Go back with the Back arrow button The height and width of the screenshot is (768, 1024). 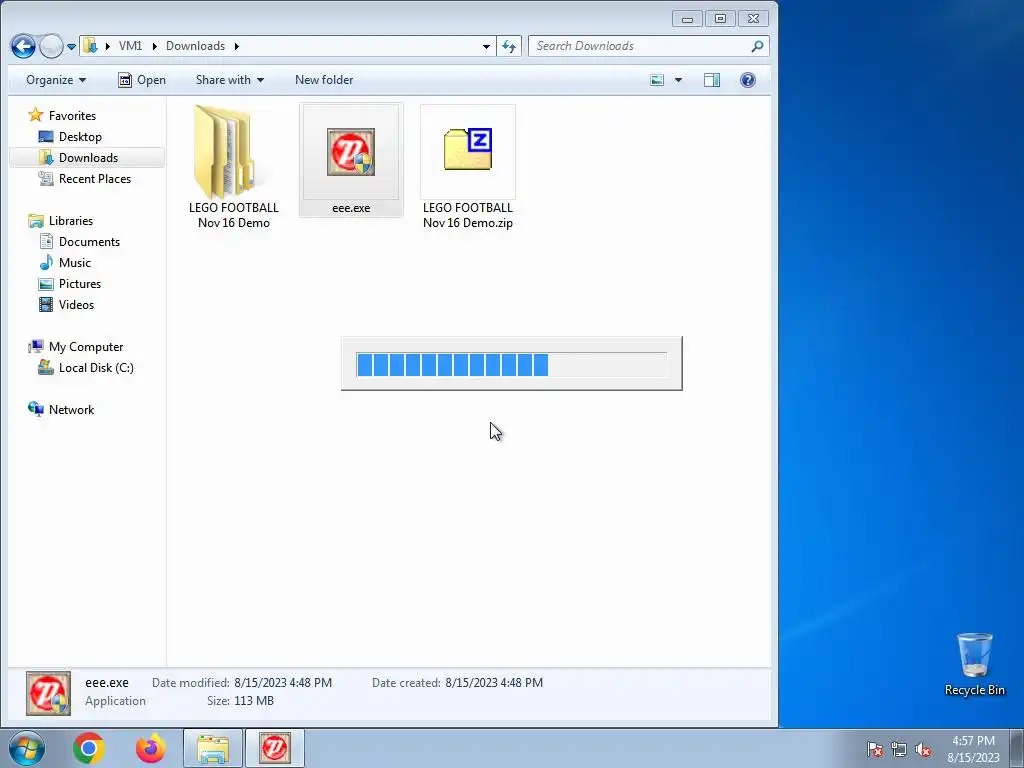pyautogui.click(x=23, y=46)
